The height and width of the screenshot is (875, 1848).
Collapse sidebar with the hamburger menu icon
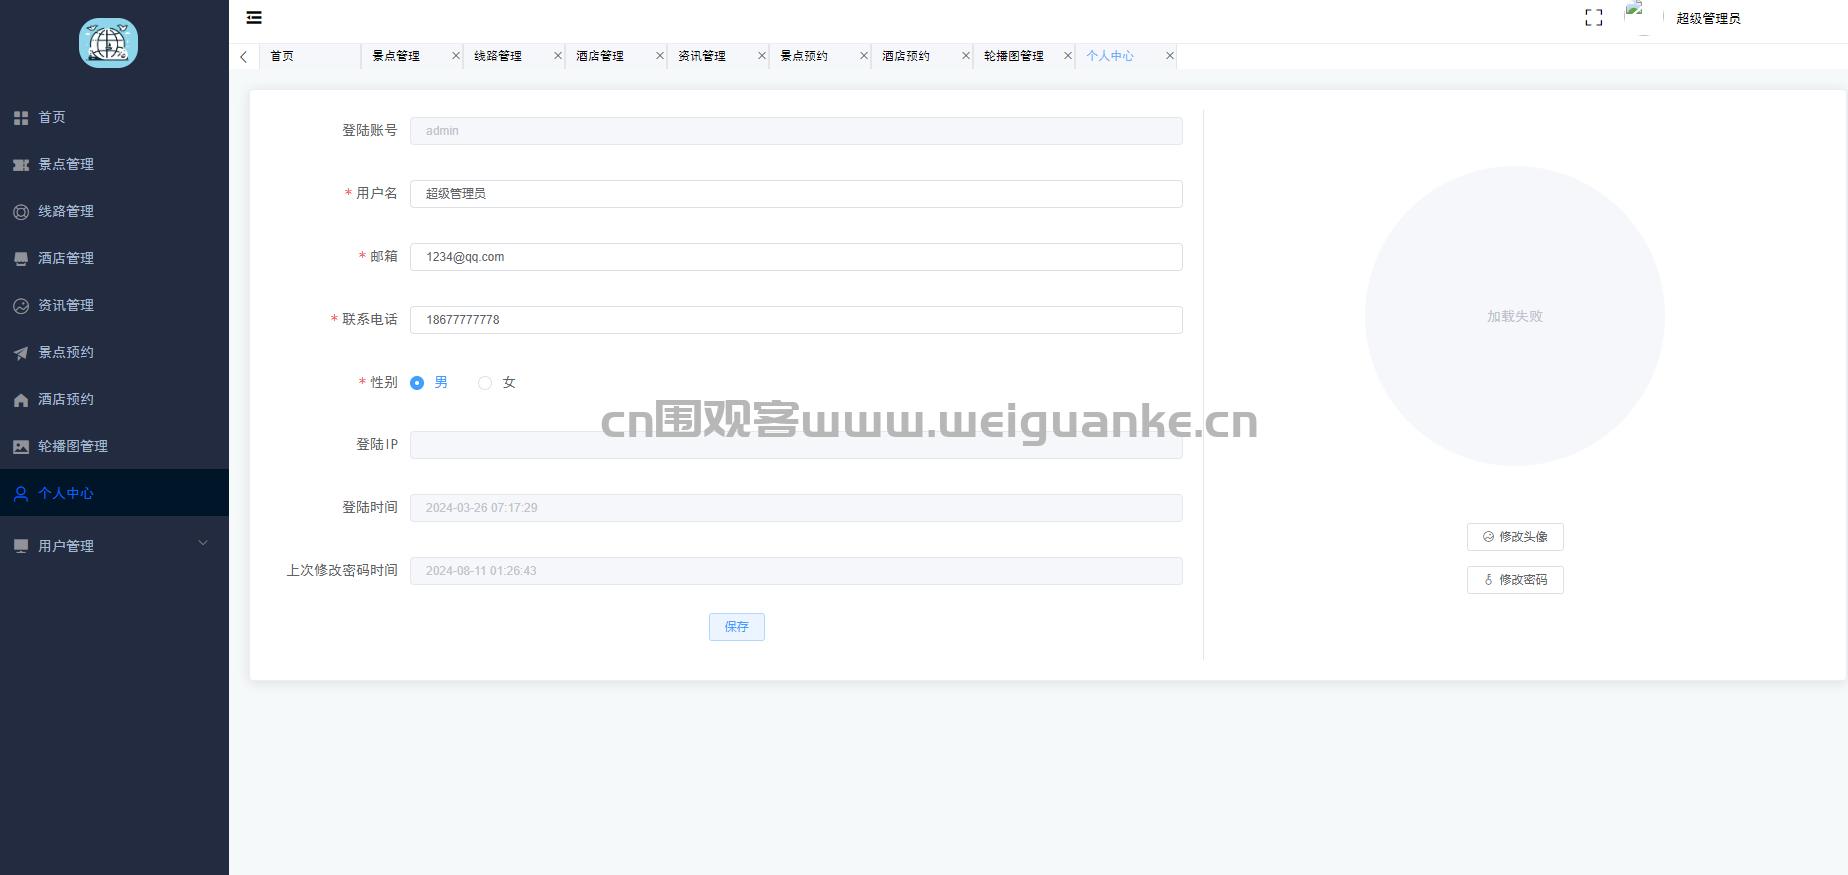[x=254, y=18]
